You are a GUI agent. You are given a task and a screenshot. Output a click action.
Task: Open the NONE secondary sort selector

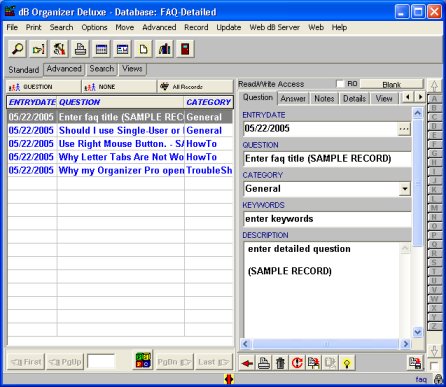tap(119, 87)
